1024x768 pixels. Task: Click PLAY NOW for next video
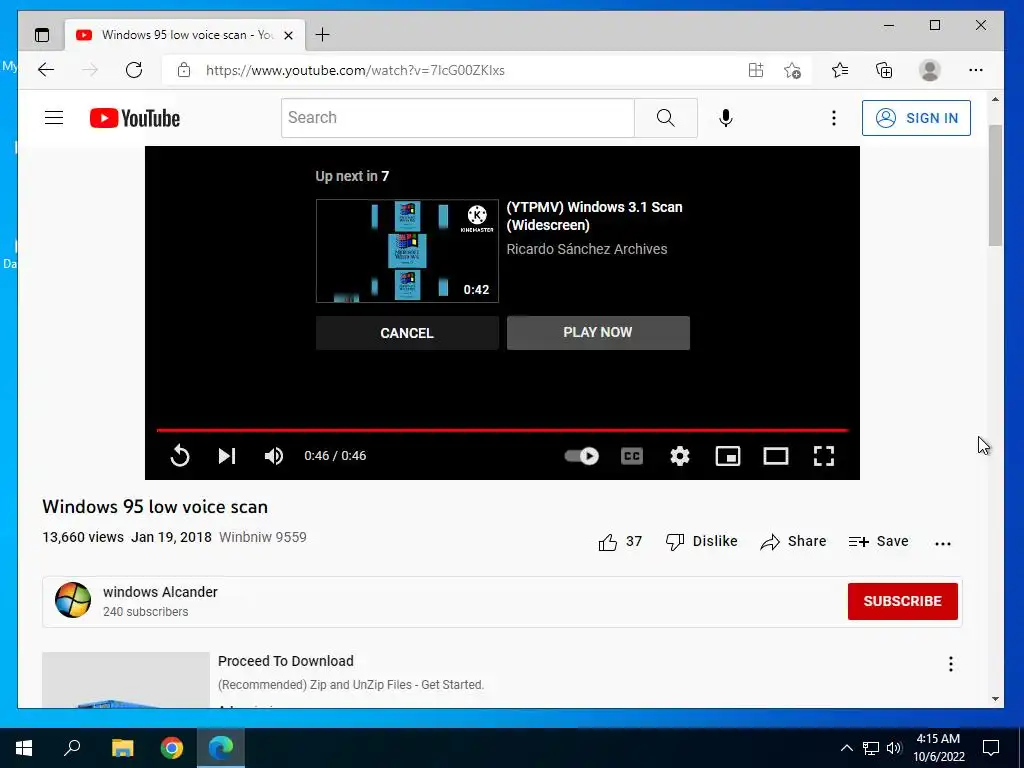pyautogui.click(x=598, y=332)
